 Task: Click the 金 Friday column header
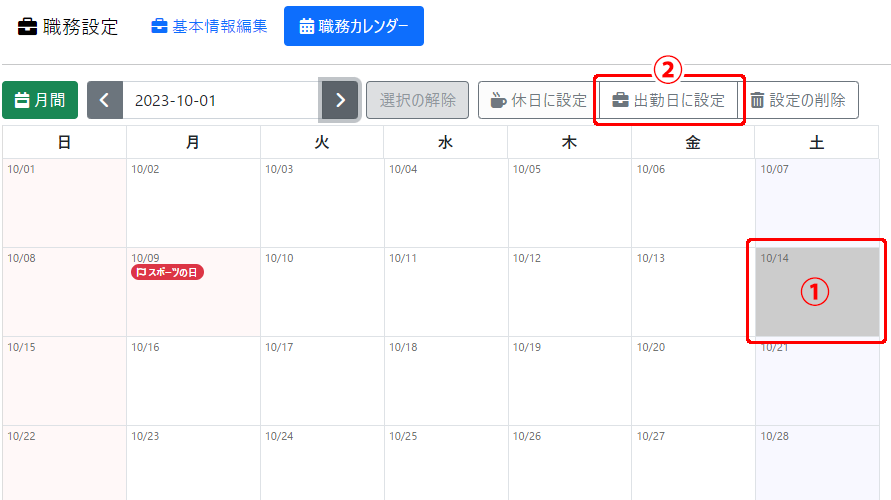click(x=693, y=142)
